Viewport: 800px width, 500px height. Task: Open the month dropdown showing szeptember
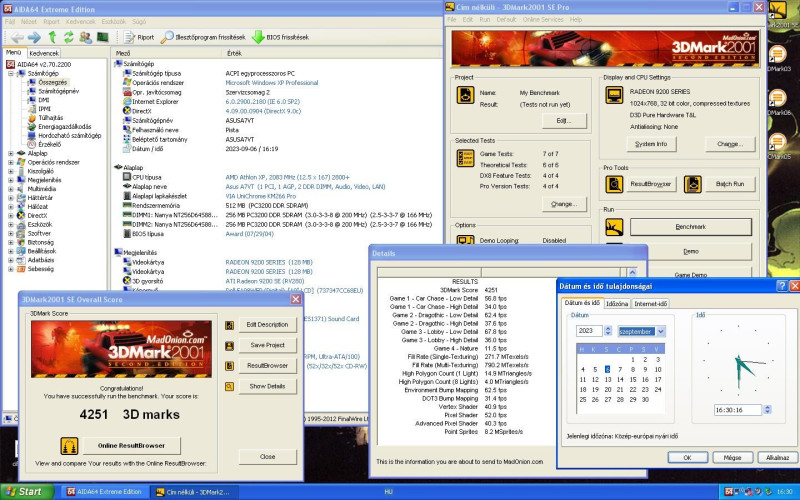tap(661, 332)
